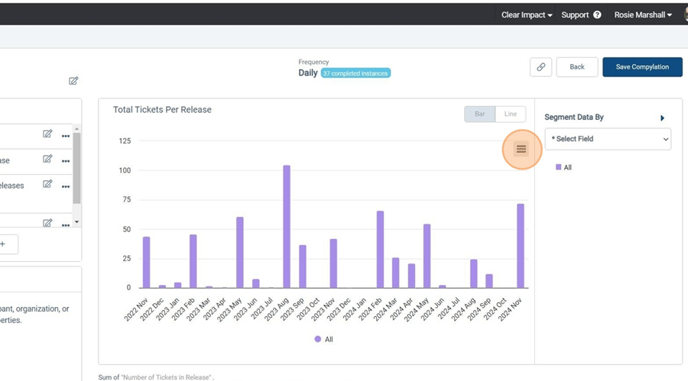Edit the first list row via pencil icon
Image resolution: width=688 pixels, height=381 pixels.
47,134
